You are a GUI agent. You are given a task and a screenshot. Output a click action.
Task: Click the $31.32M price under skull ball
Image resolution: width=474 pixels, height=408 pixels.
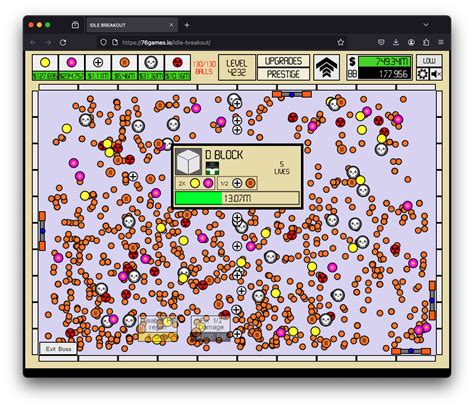(x=151, y=76)
